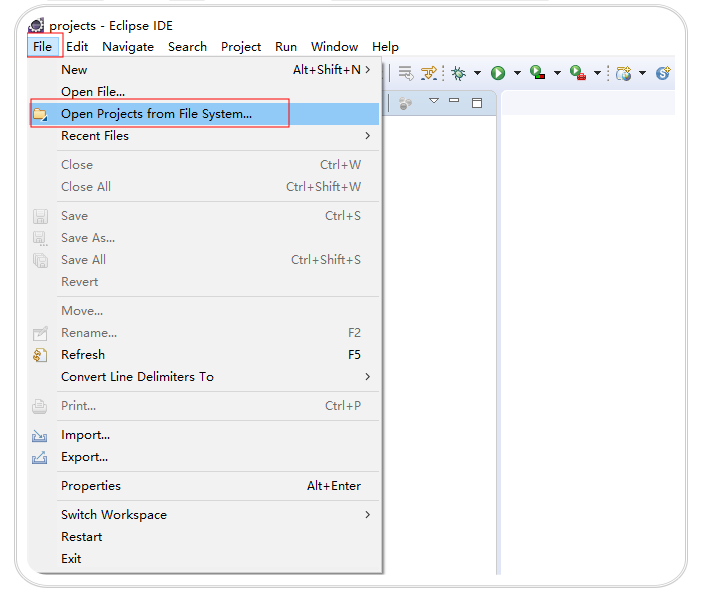Image resolution: width=718 pixels, height=592 pixels.
Task: Open Properties from the File menu
Action: coord(204,486)
